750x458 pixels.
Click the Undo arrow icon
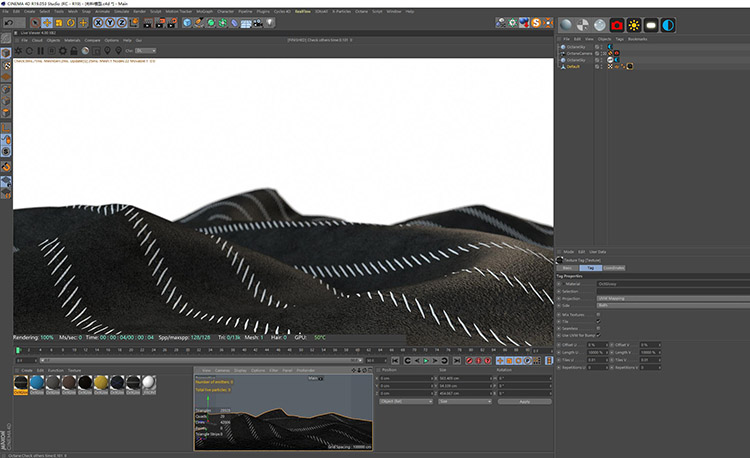click(9, 22)
